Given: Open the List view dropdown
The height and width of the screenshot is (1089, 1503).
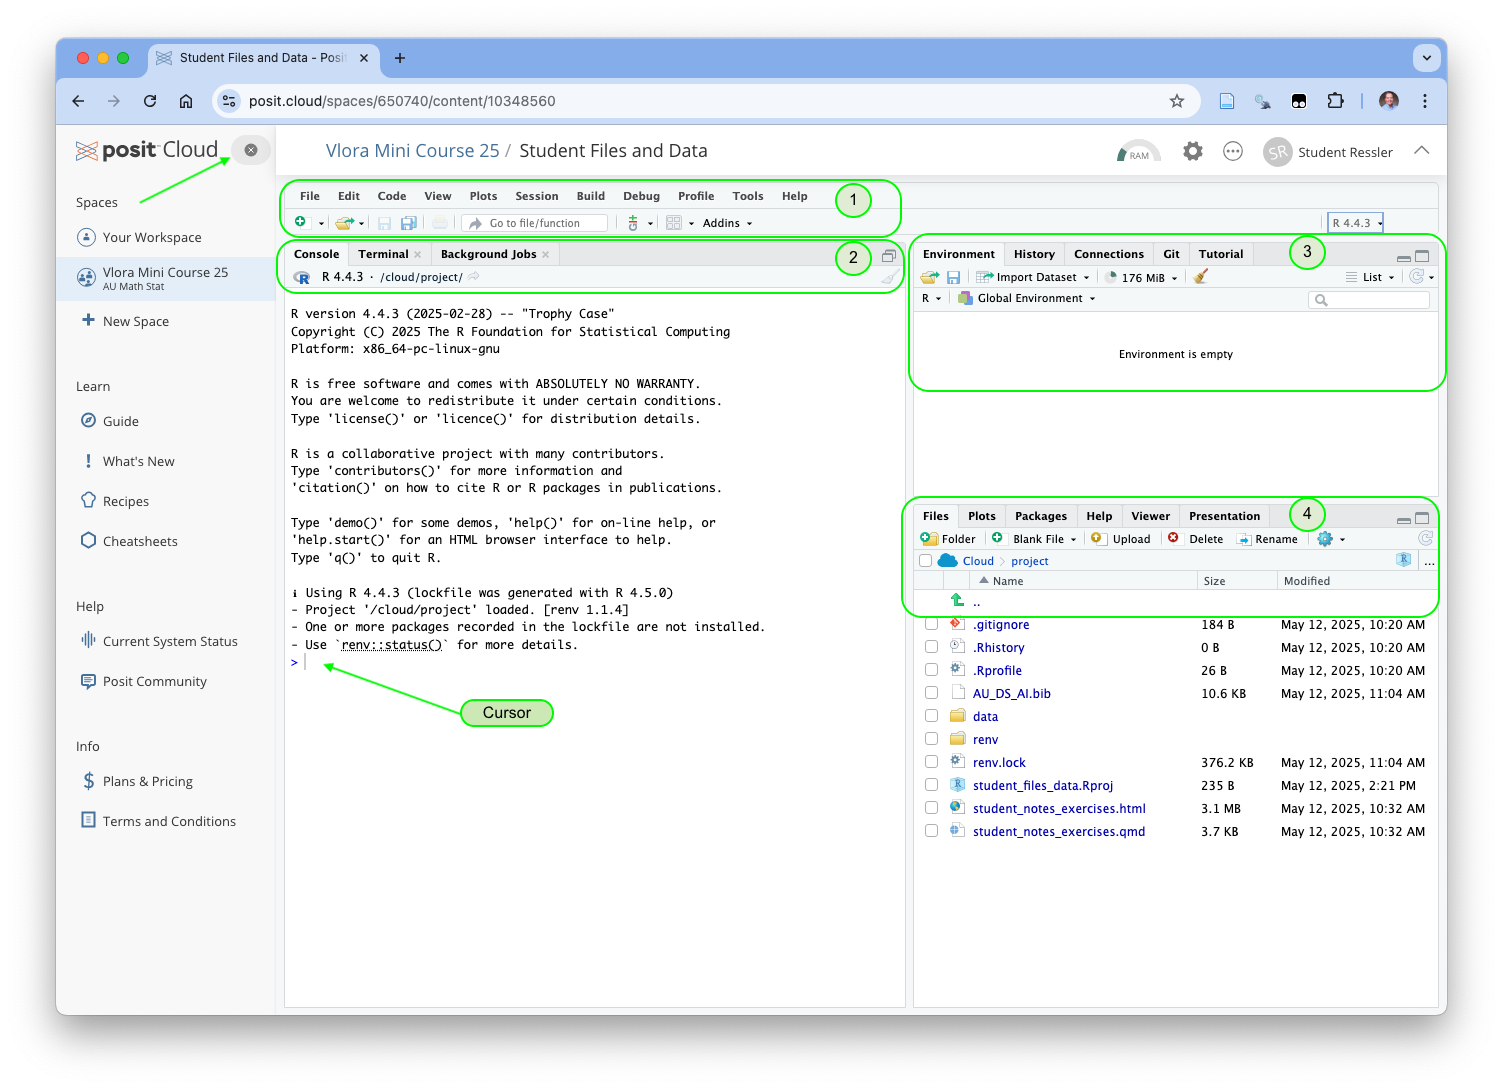Looking at the screenshot, I should coord(1370,277).
